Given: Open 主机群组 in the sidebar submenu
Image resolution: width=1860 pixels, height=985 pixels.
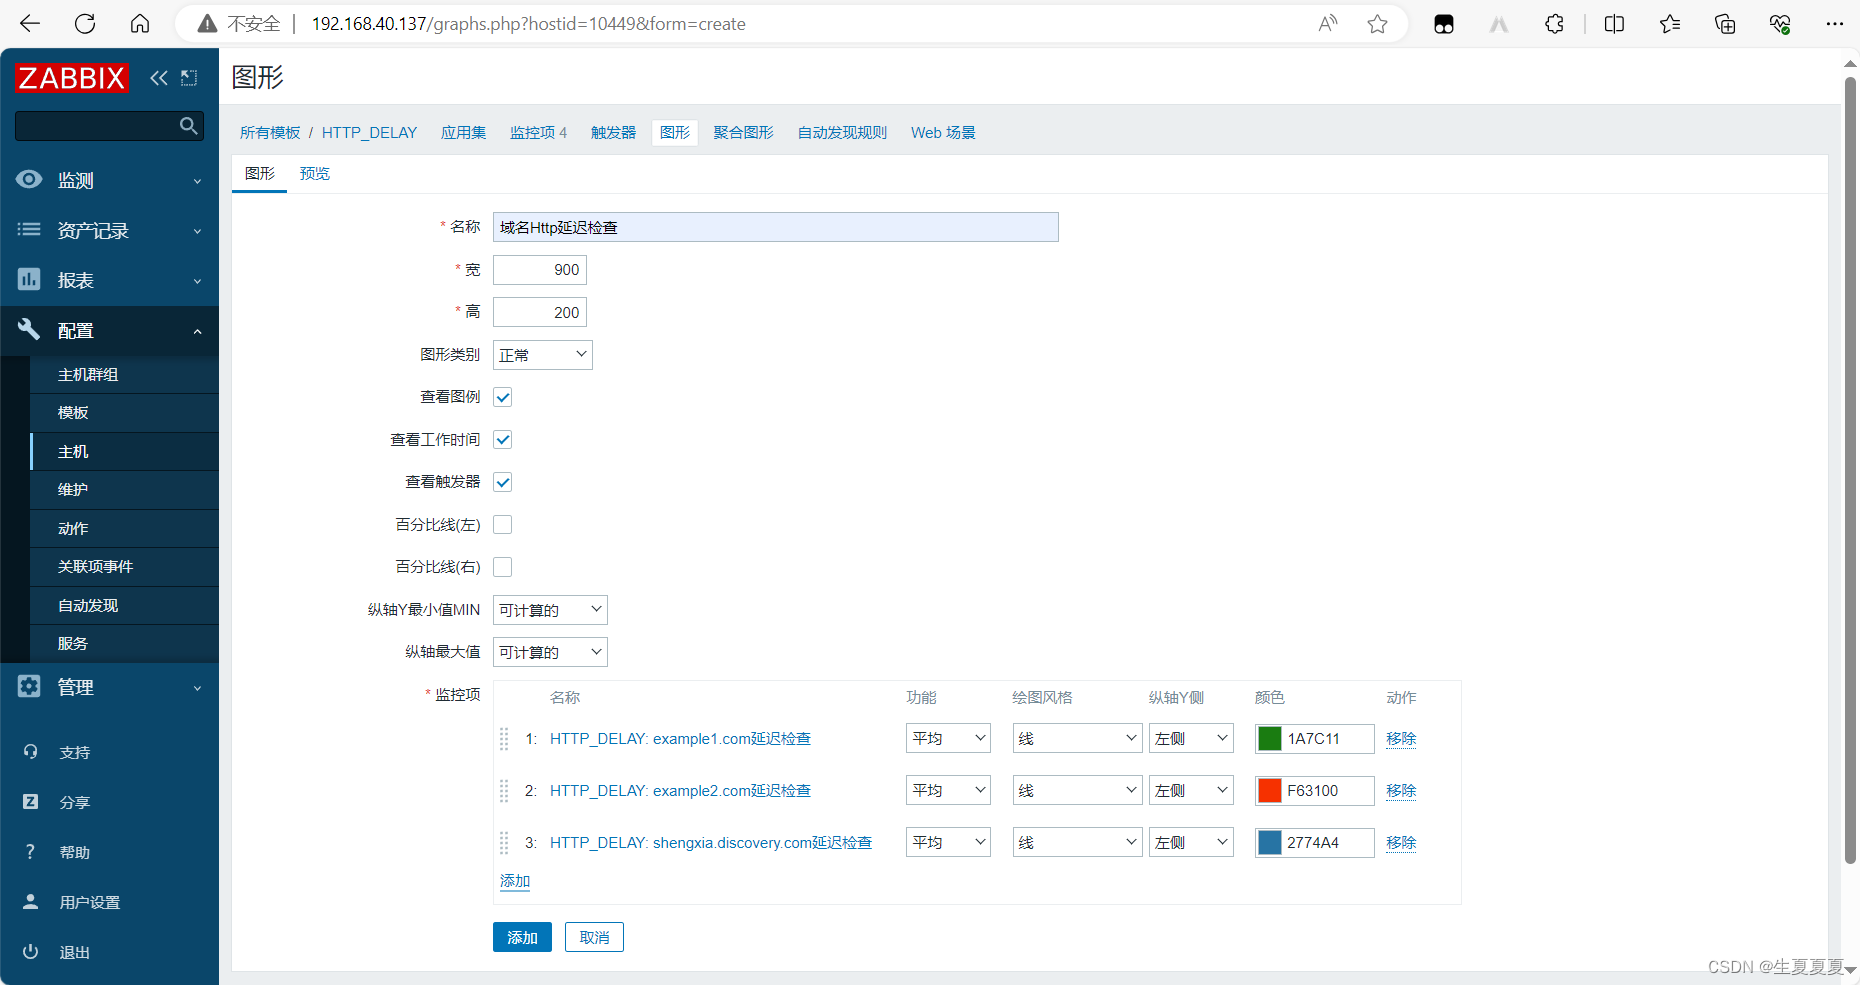Looking at the screenshot, I should pos(88,374).
